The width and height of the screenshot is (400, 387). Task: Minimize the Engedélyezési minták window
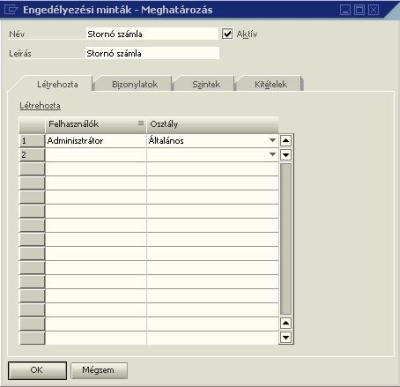[x=345, y=10]
